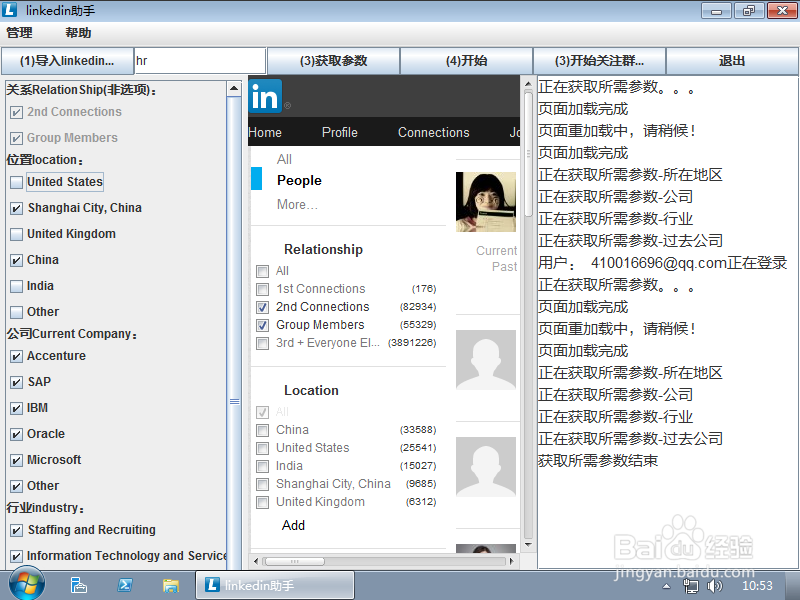Uncheck the China checkbox in left panel
This screenshot has width=800, height=600.
(x=16, y=260)
